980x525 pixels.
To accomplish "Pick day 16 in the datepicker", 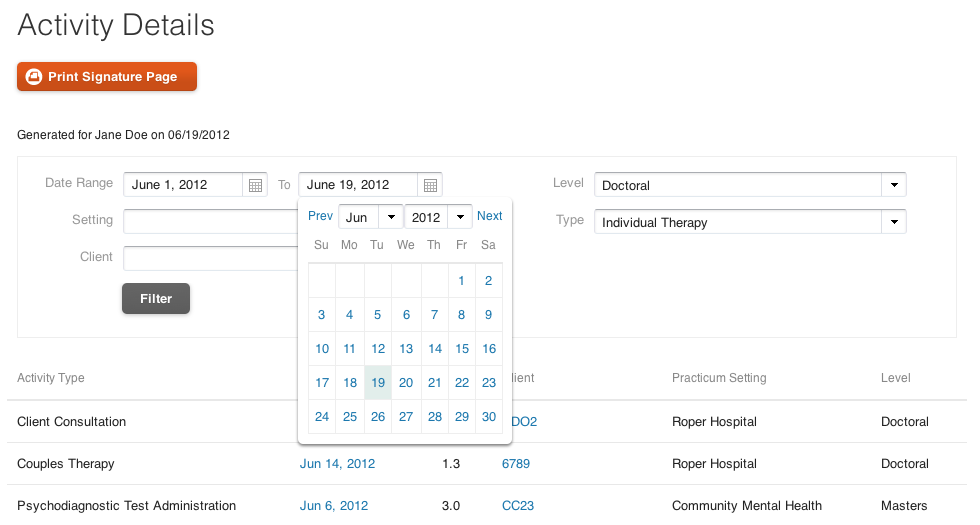I will coord(489,349).
